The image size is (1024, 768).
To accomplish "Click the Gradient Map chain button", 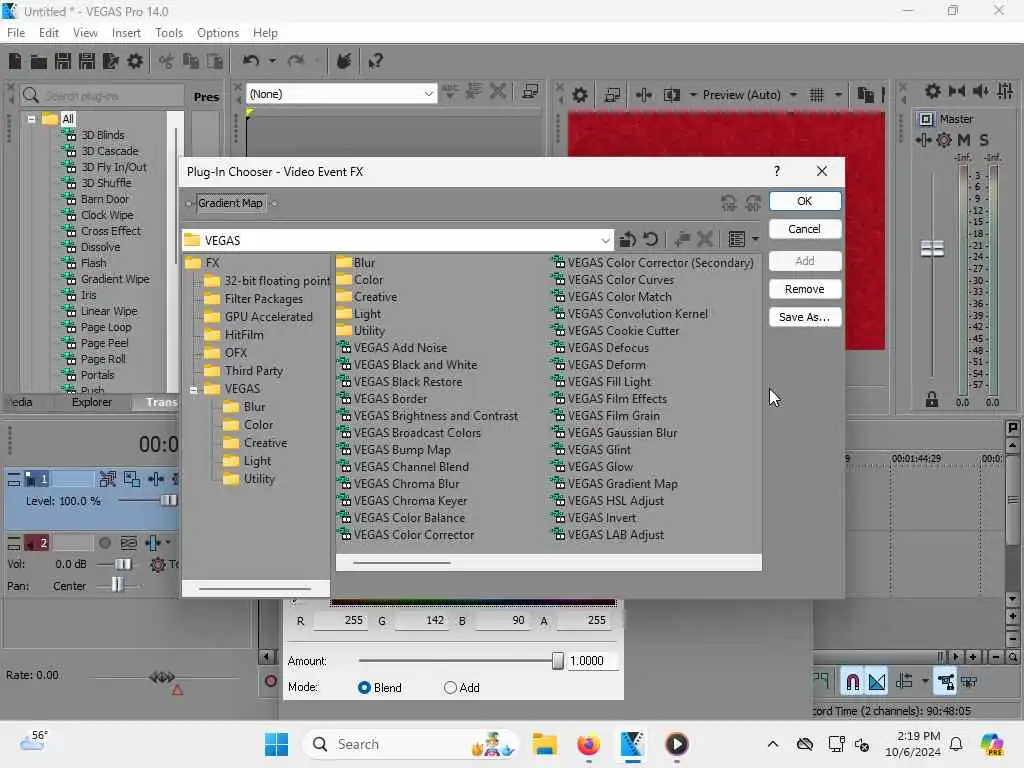I will click(x=231, y=203).
